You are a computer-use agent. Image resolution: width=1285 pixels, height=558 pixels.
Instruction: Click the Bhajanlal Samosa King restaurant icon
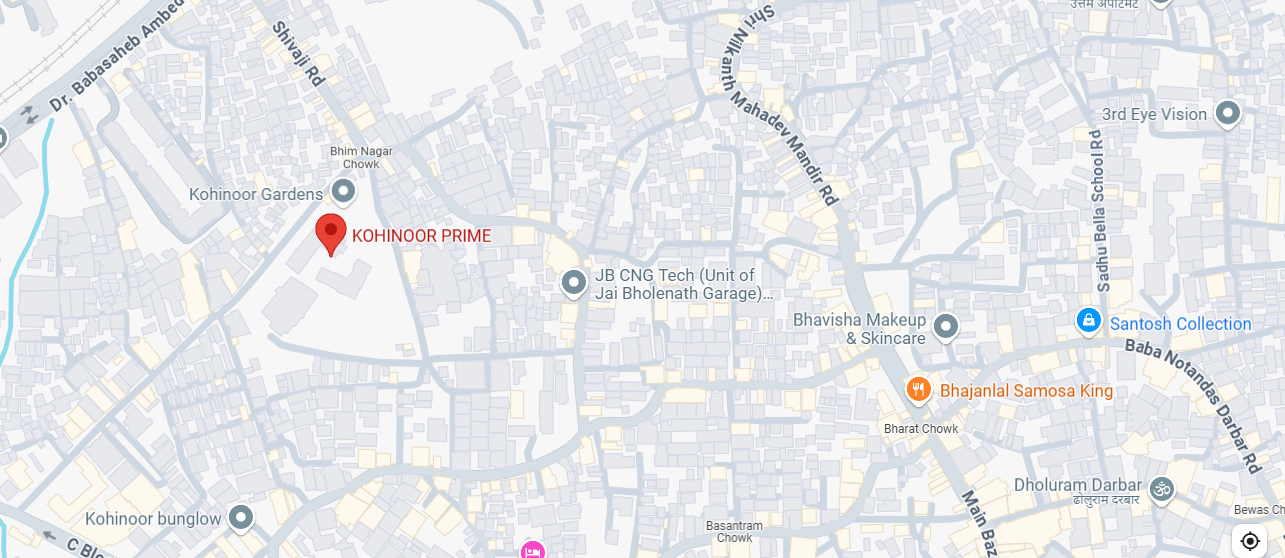pyautogui.click(x=919, y=390)
